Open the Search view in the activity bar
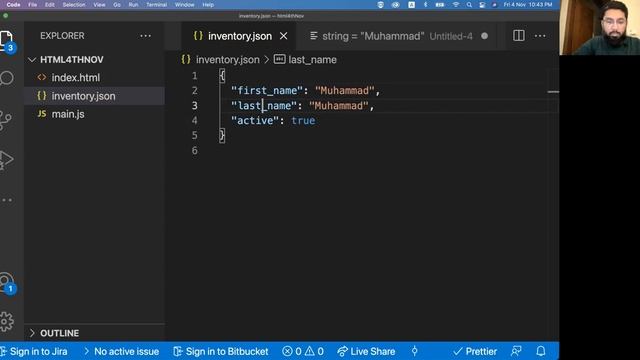This screenshot has width=640, height=360. coord(7,78)
